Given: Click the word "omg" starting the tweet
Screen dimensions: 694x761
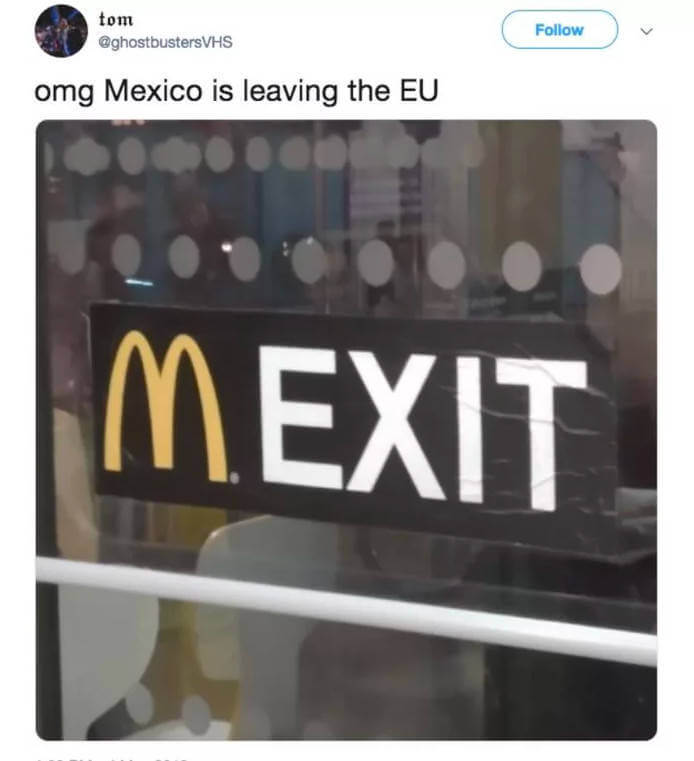Looking at the screenshot, I should [x=64, y=93].
